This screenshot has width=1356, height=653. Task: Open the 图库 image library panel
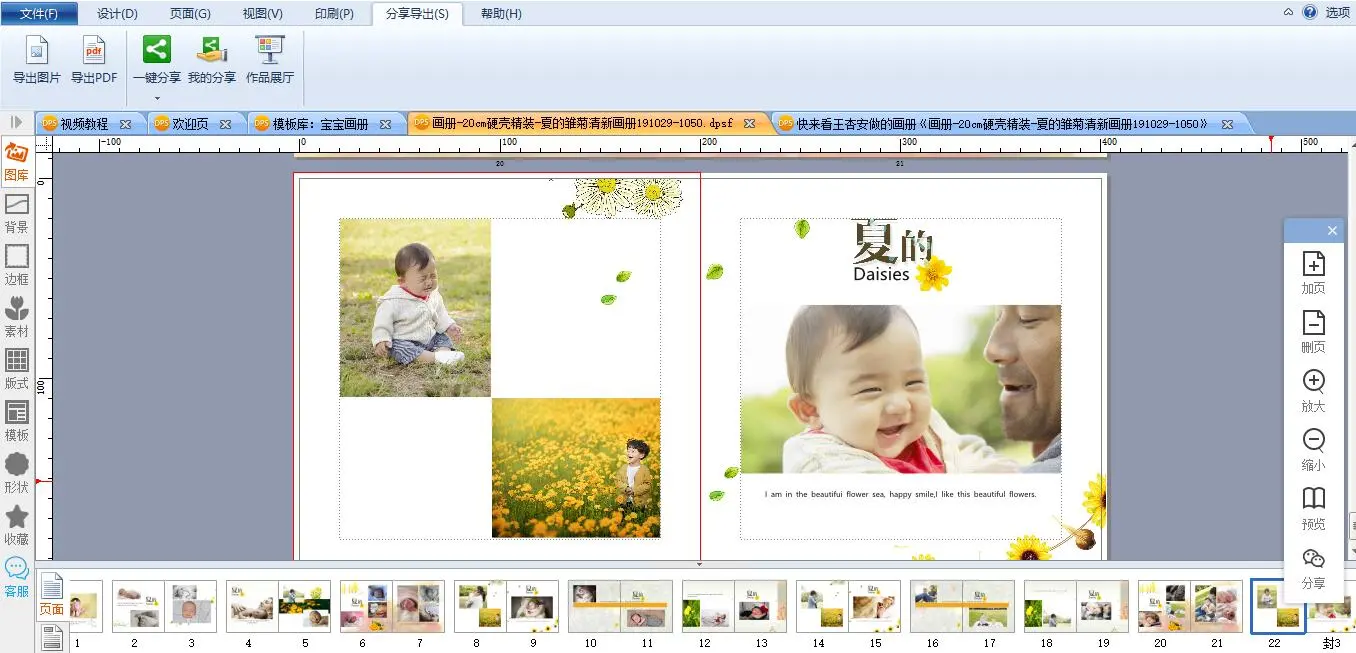[x=16, y=161]
